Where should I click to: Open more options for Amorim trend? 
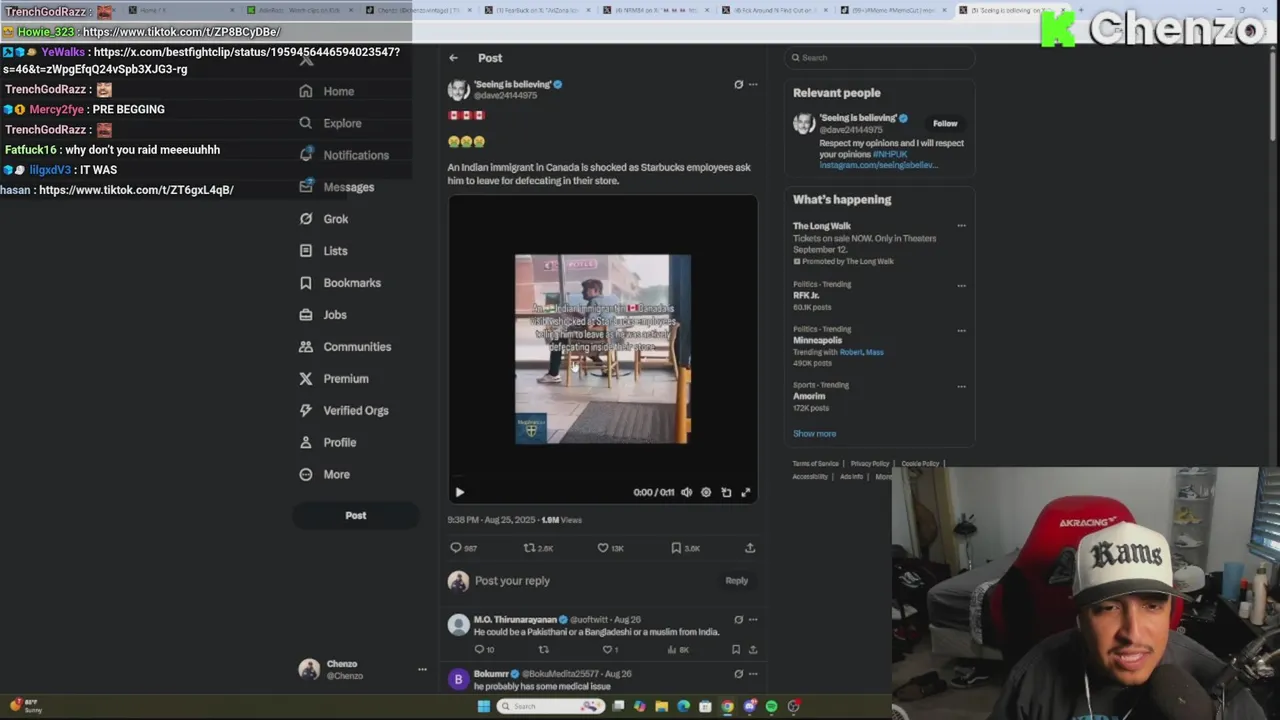[961, 386]
